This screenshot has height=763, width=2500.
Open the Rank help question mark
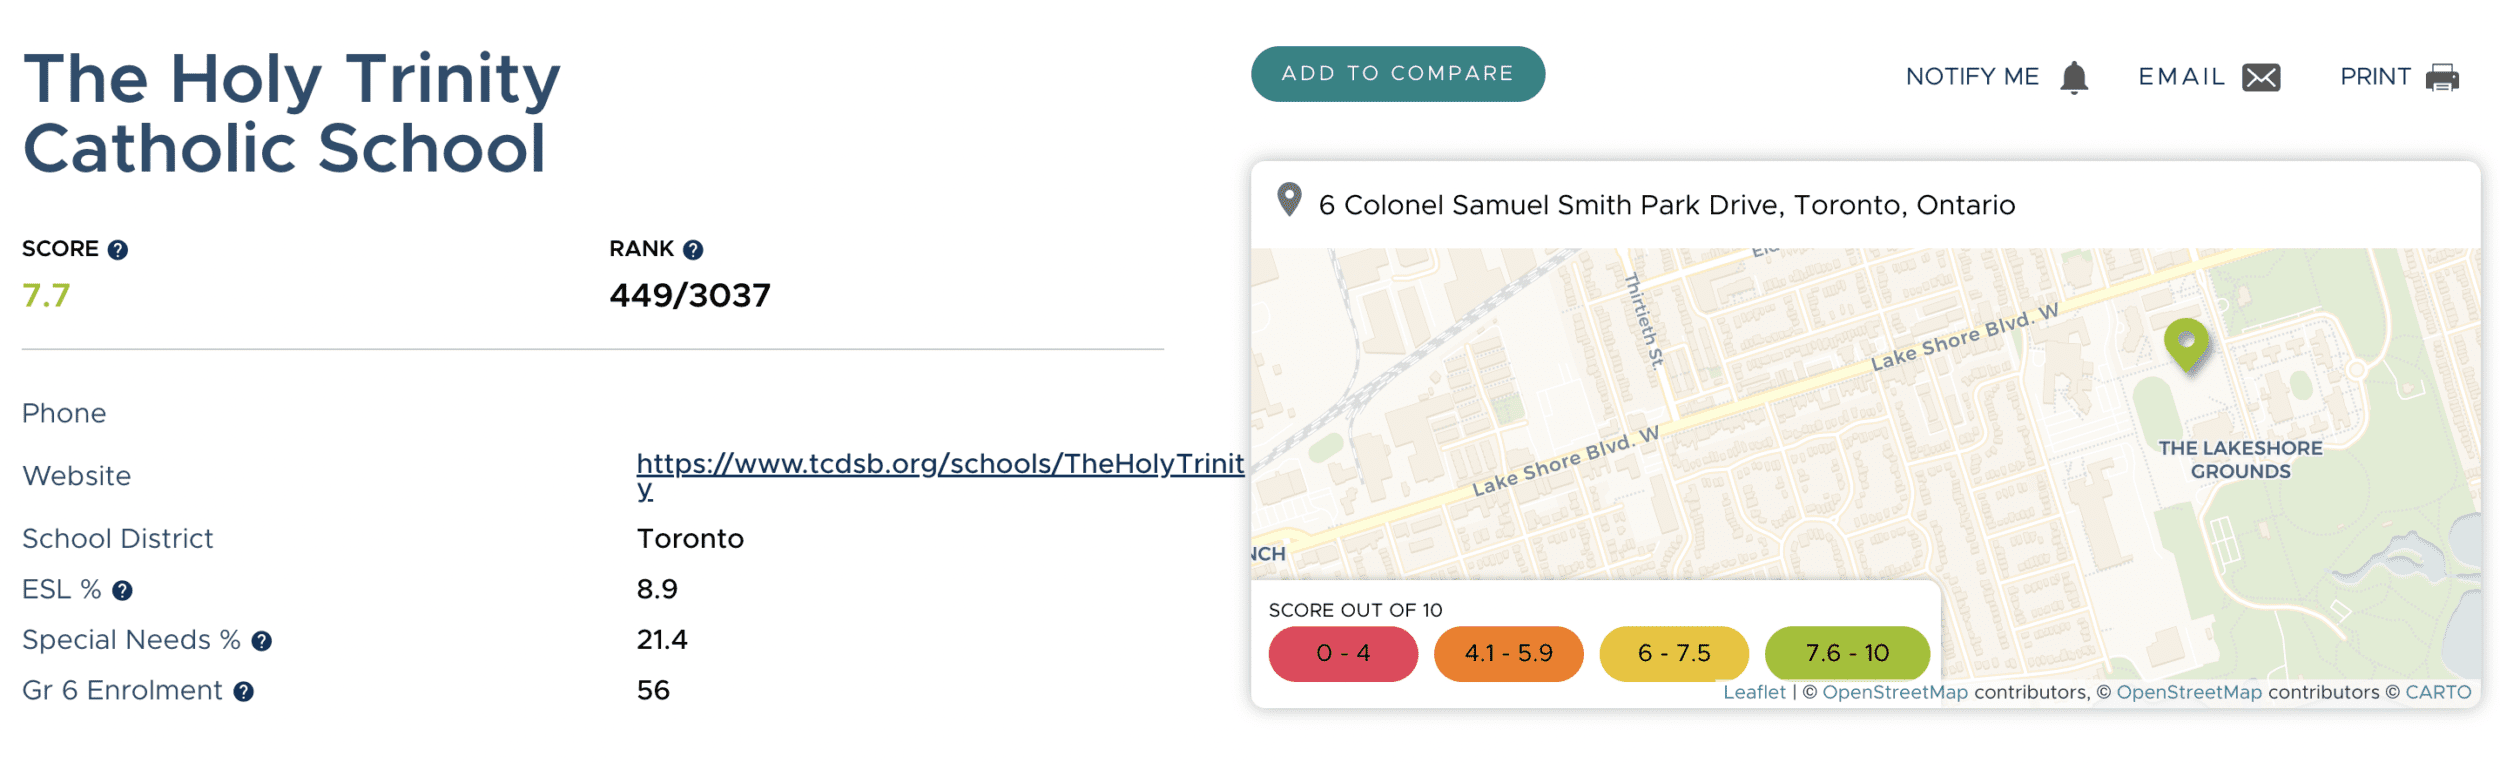tap(693, 250)
